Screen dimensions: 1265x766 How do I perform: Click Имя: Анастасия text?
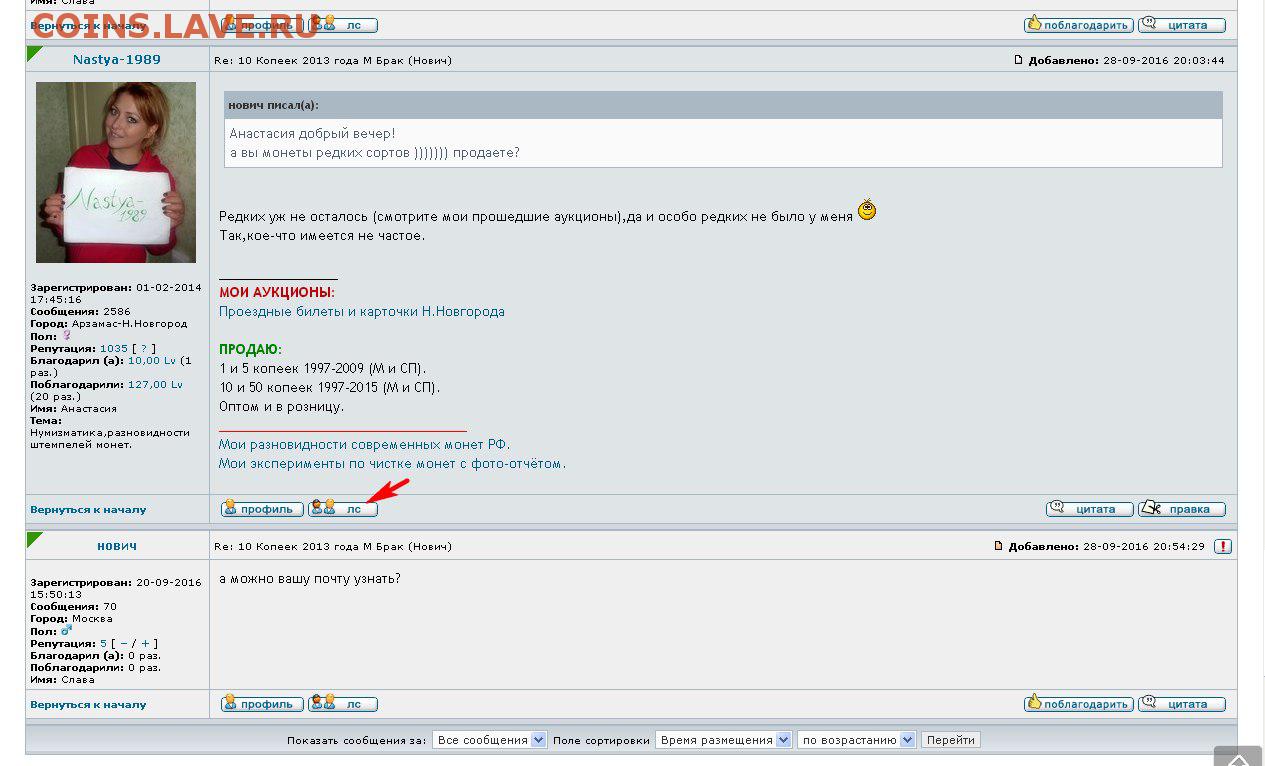point(73,408)
